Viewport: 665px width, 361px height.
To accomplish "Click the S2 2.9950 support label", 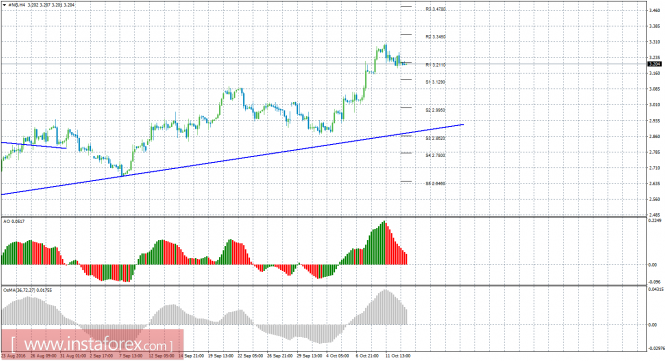I will tap(436, 110).
